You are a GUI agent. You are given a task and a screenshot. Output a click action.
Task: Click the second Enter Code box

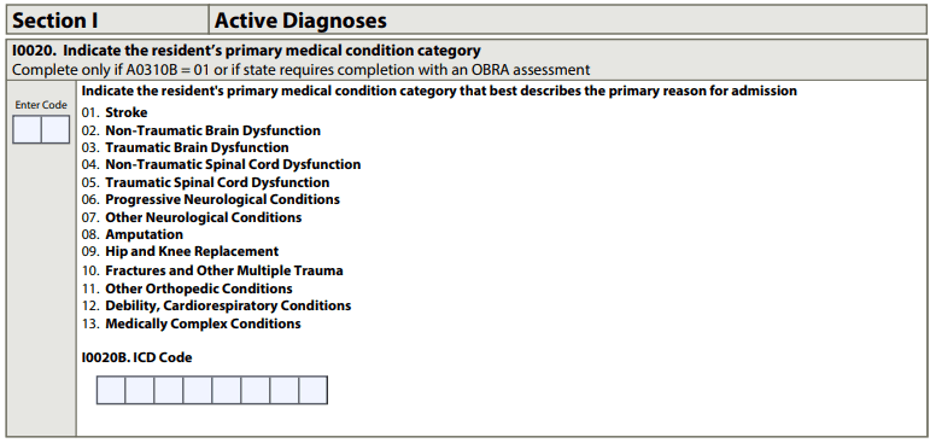[54, 130]
